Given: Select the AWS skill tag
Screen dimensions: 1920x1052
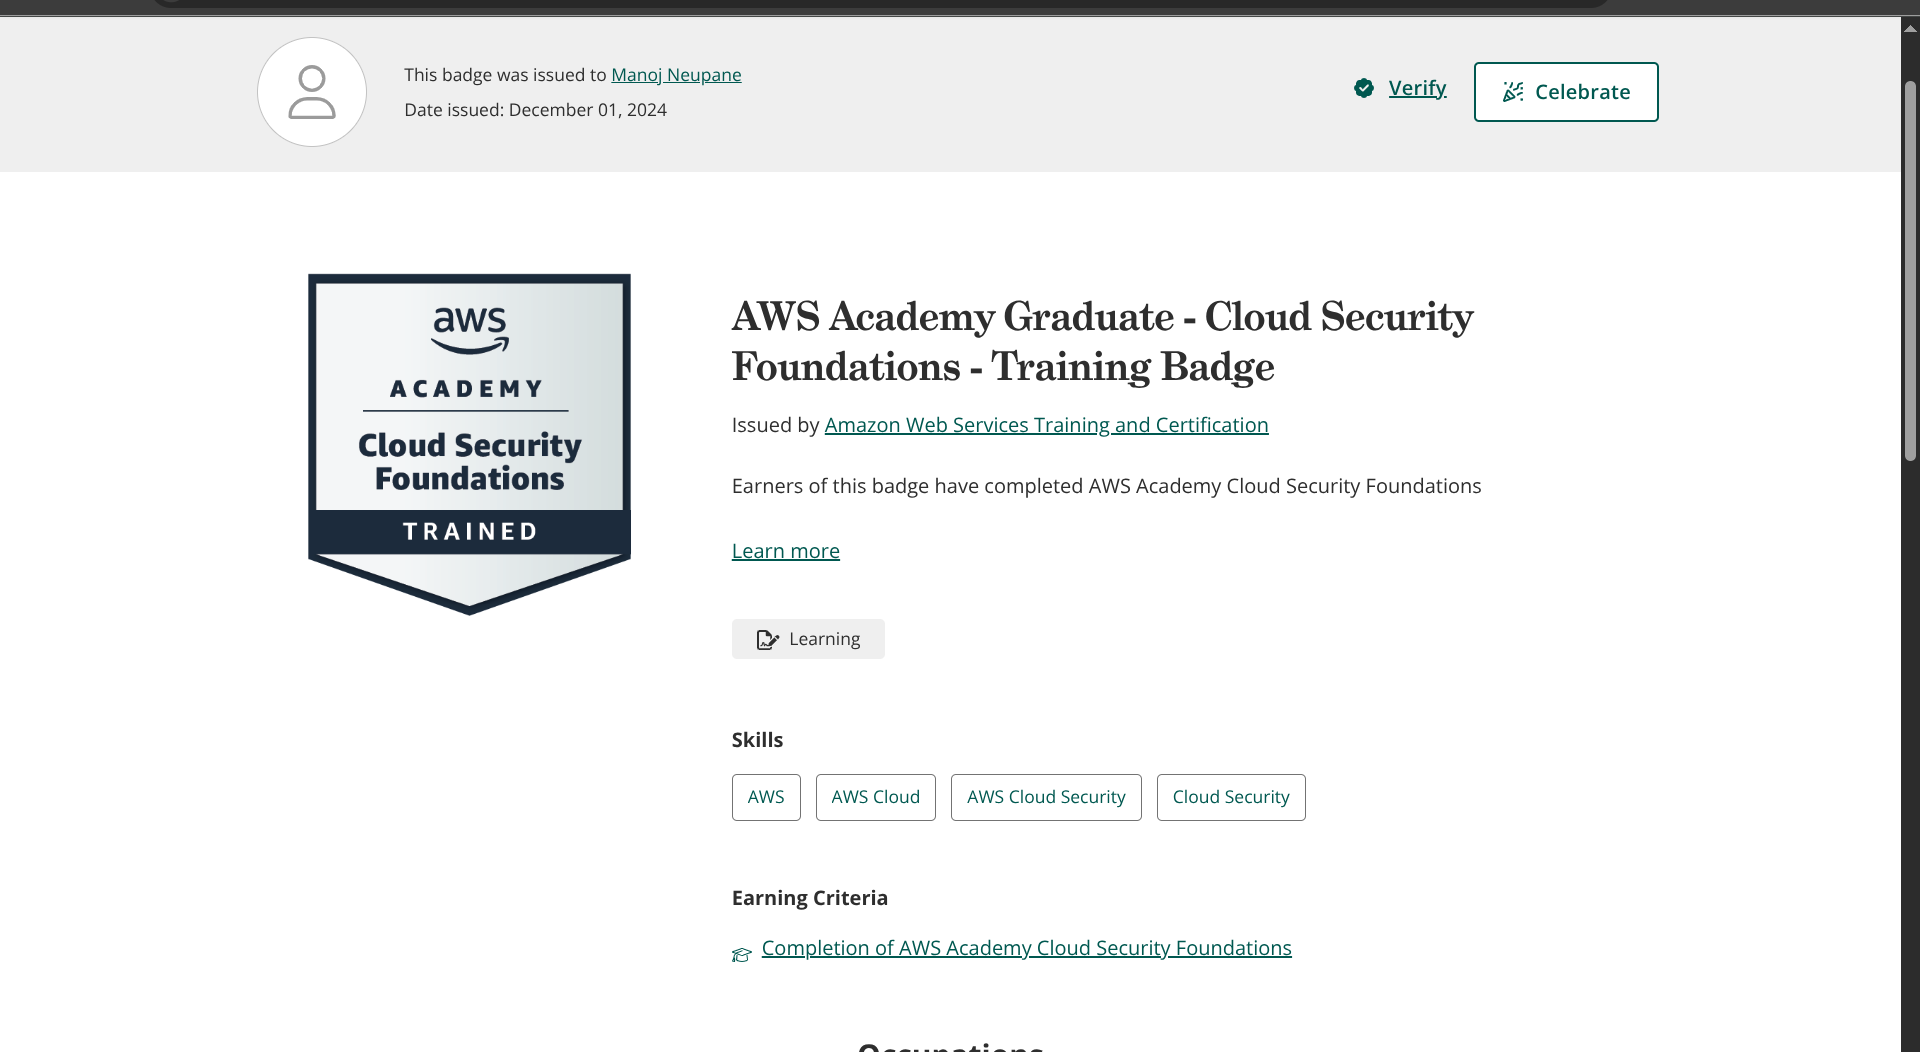Looking at the screenshot, I should click(x=766, y=797).
